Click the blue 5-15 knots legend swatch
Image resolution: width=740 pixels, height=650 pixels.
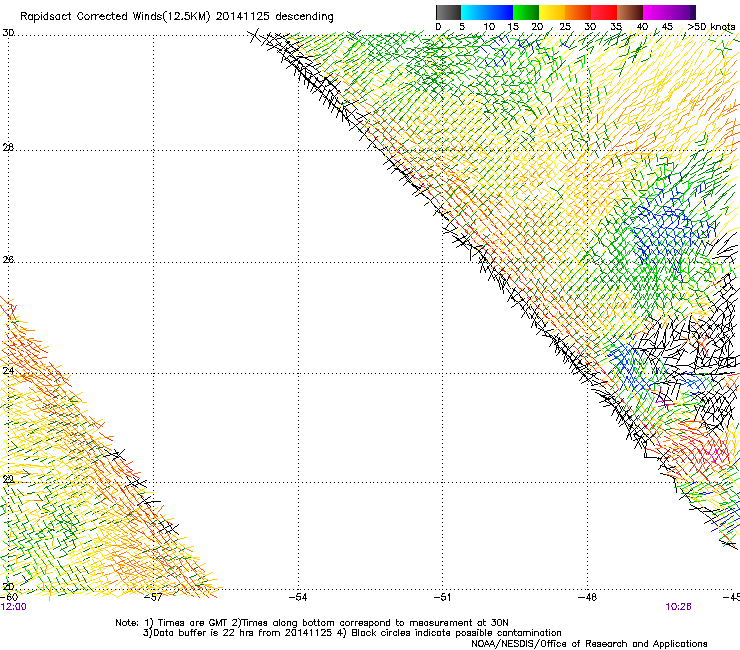click(x=487, y=12)
